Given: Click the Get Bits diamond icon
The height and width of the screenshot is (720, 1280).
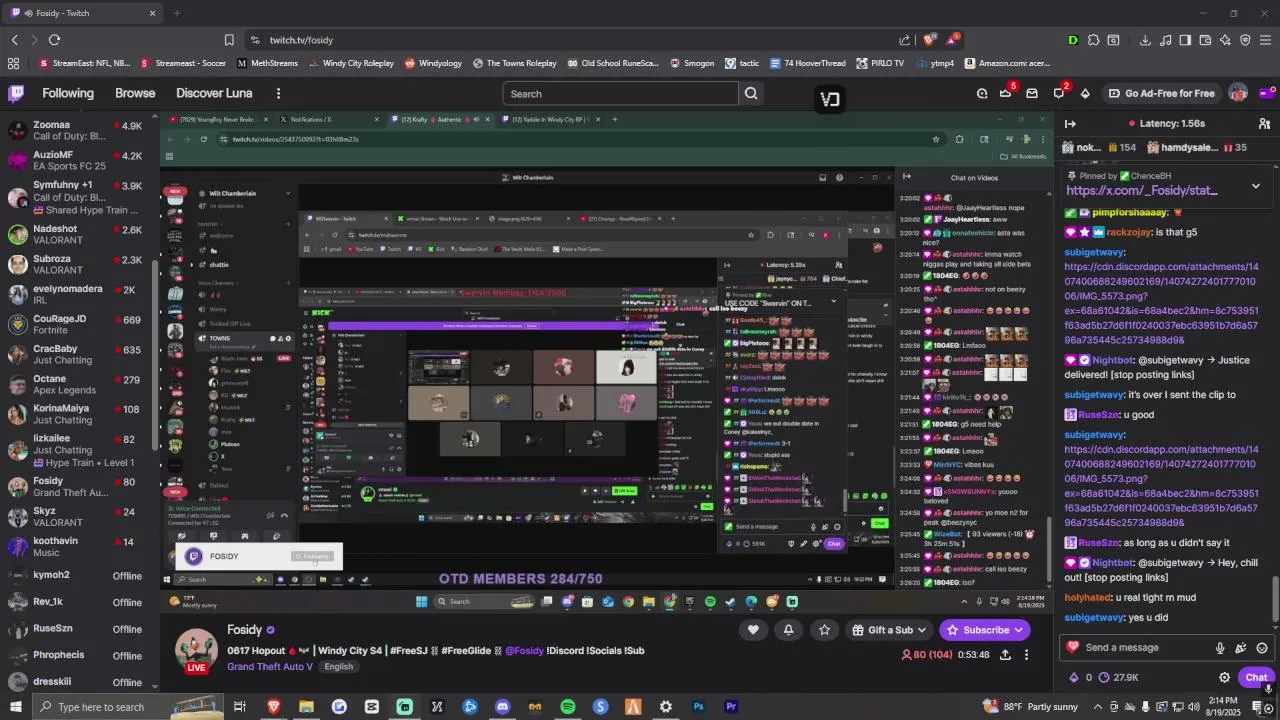Looking at the screenshot, I should [1085, 93].
